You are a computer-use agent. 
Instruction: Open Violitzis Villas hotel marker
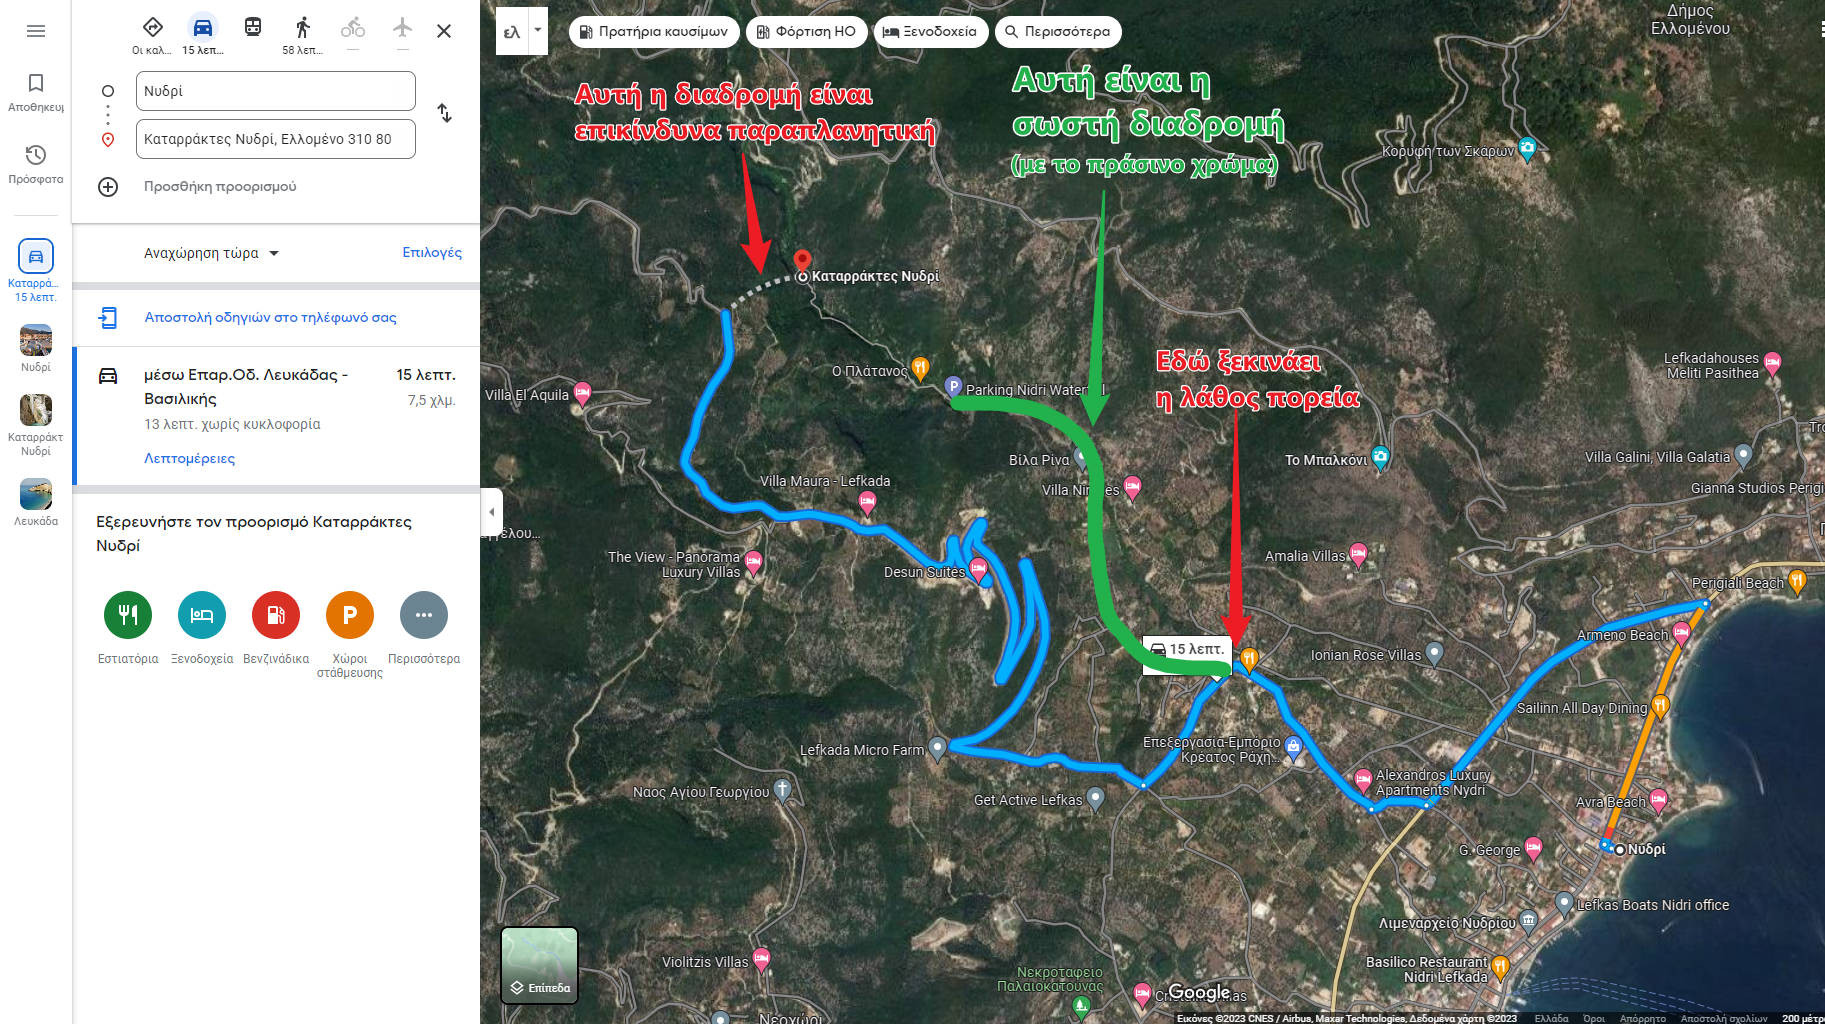(x=762, y=960)
